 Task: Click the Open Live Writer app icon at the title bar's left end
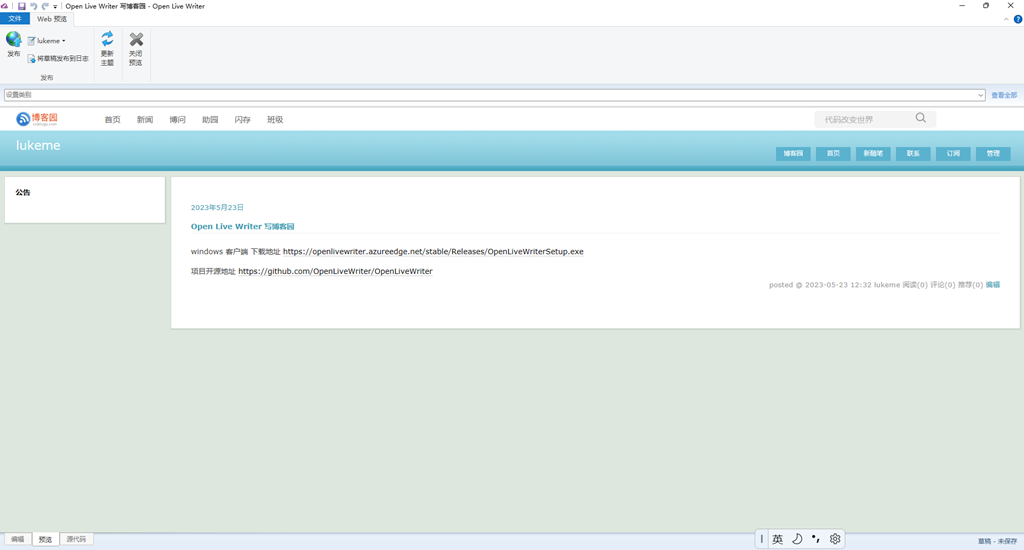tap(4, 6)
